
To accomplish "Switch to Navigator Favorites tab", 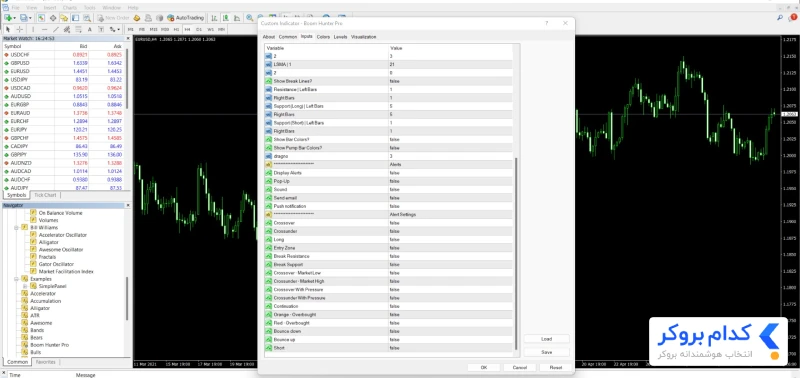I will click(45, 362).
